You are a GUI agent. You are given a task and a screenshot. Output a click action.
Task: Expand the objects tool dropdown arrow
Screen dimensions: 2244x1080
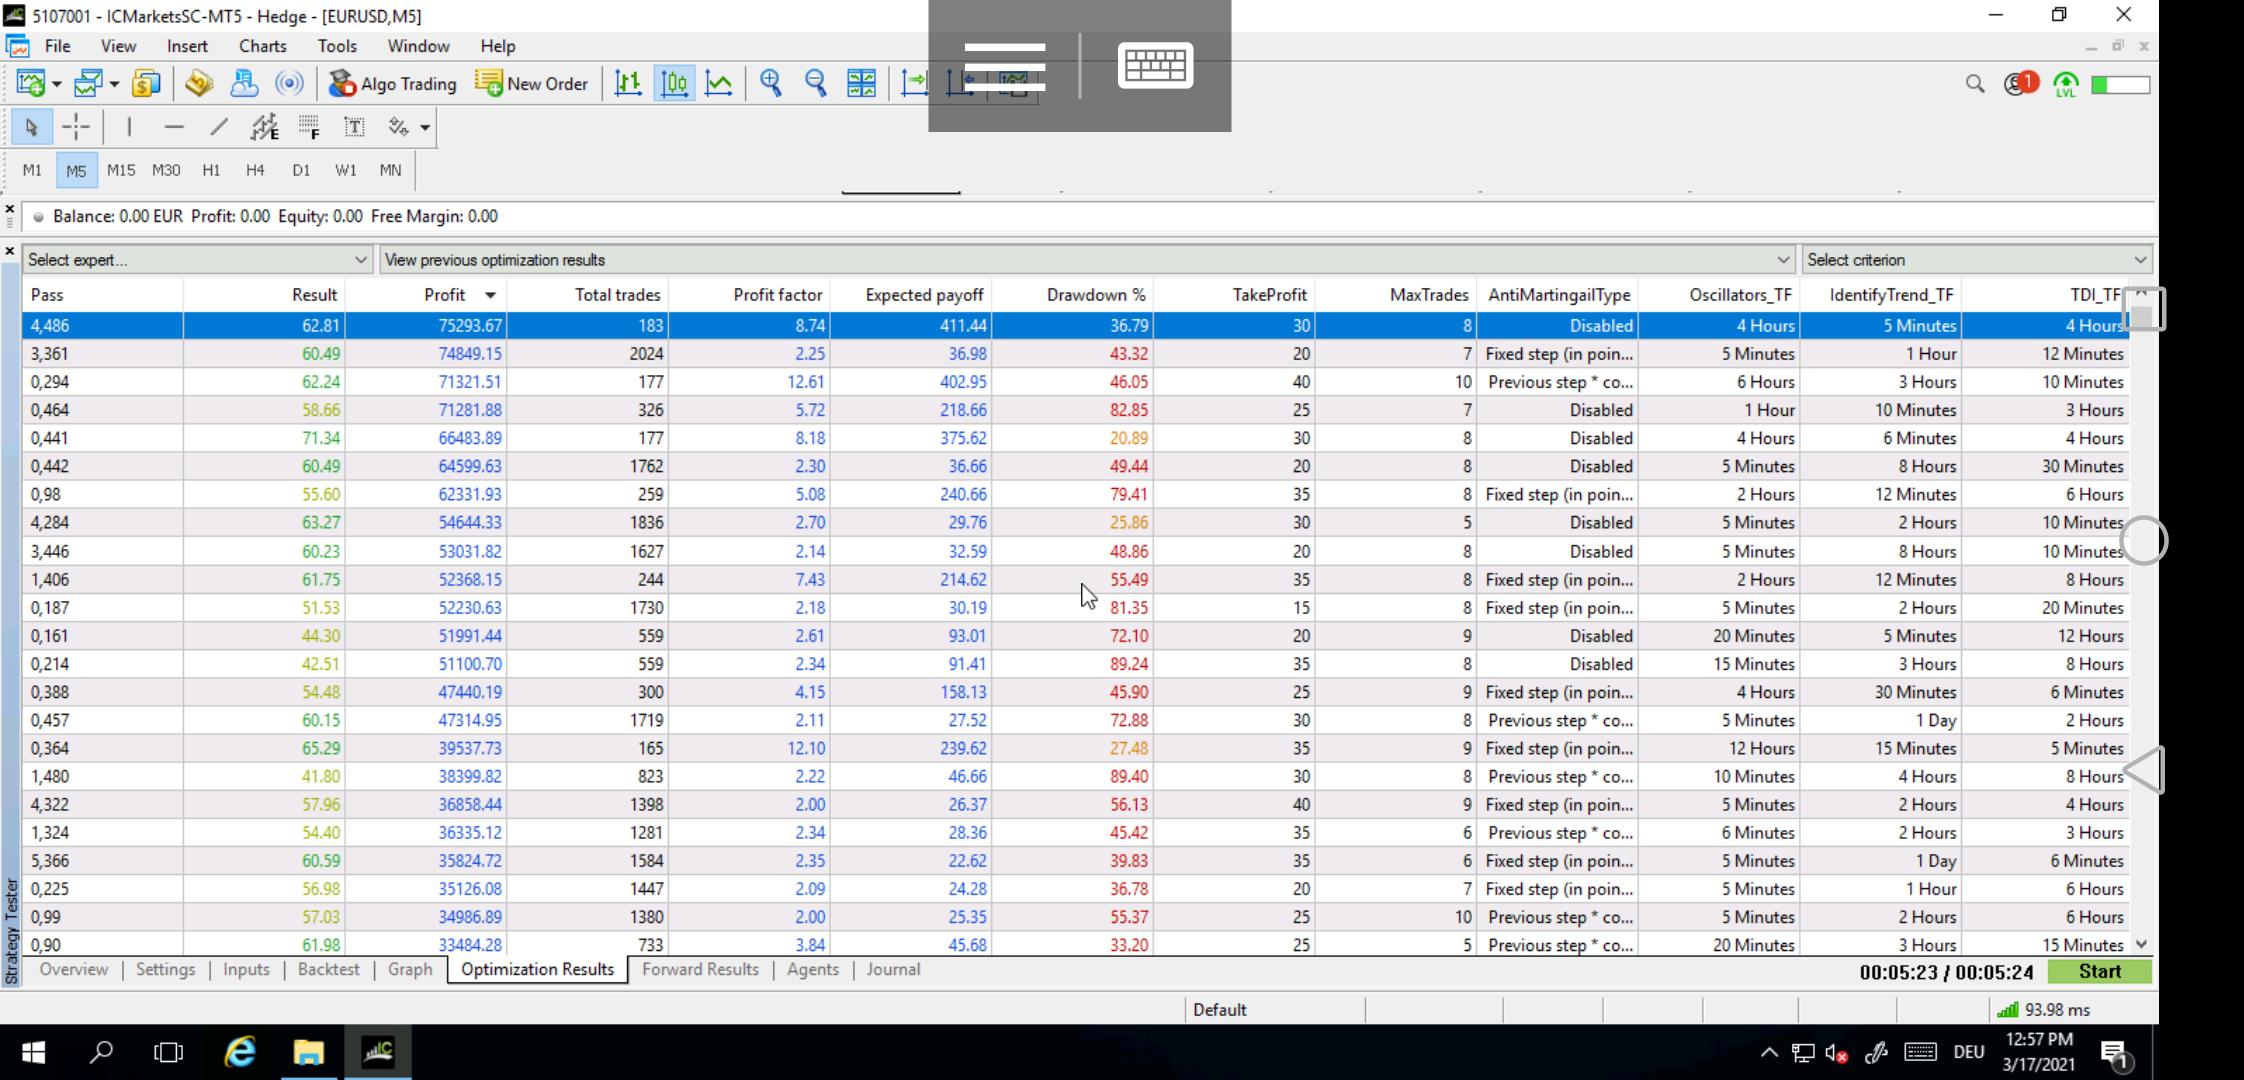coord(425,127)
